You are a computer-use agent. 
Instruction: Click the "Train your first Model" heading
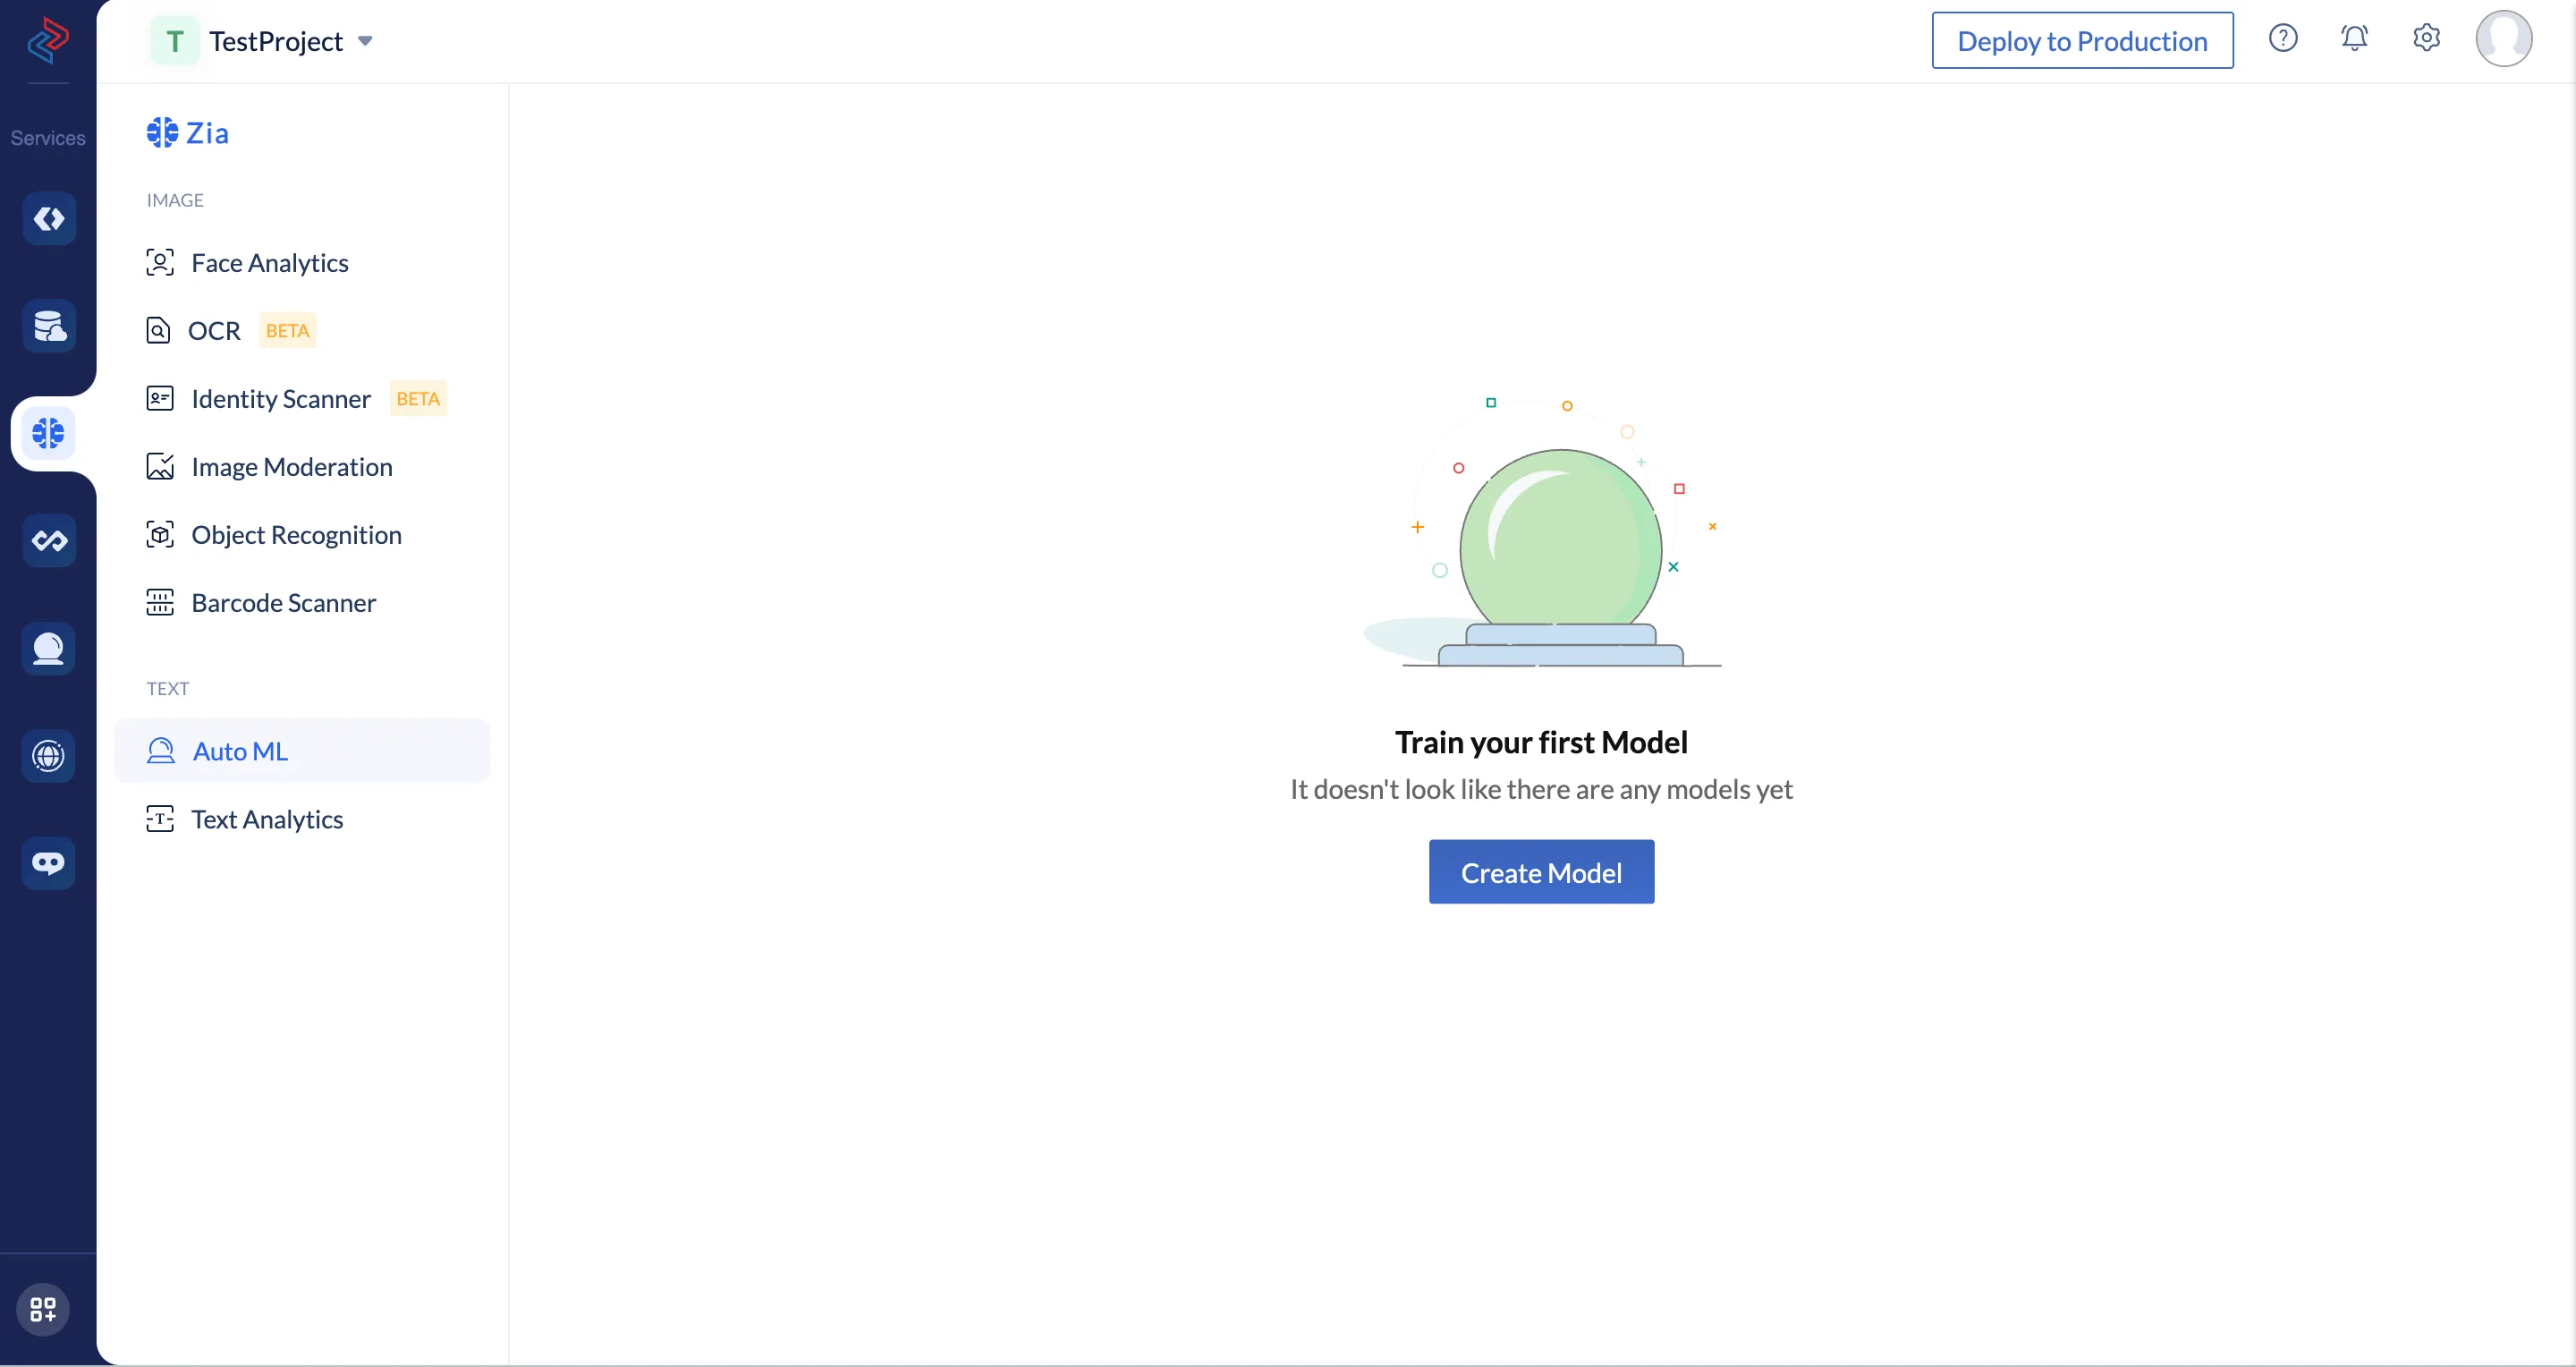1541,742
